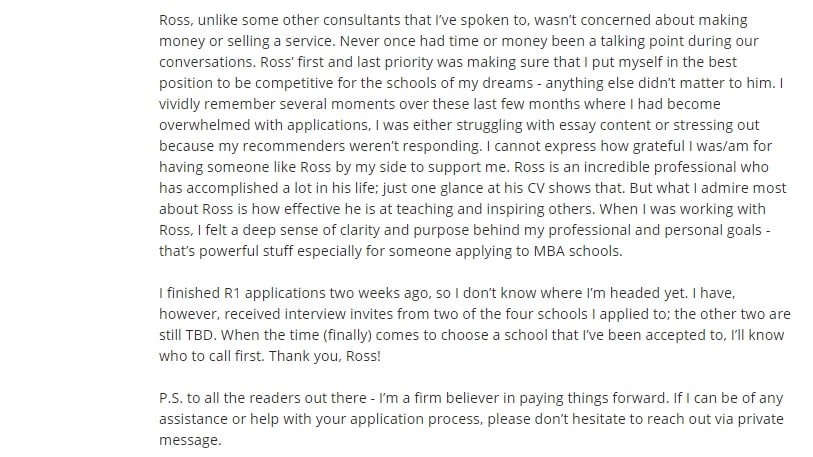Click the word 'vividly' in the review
The image size is (813, 457).
[x=179, y=104]
